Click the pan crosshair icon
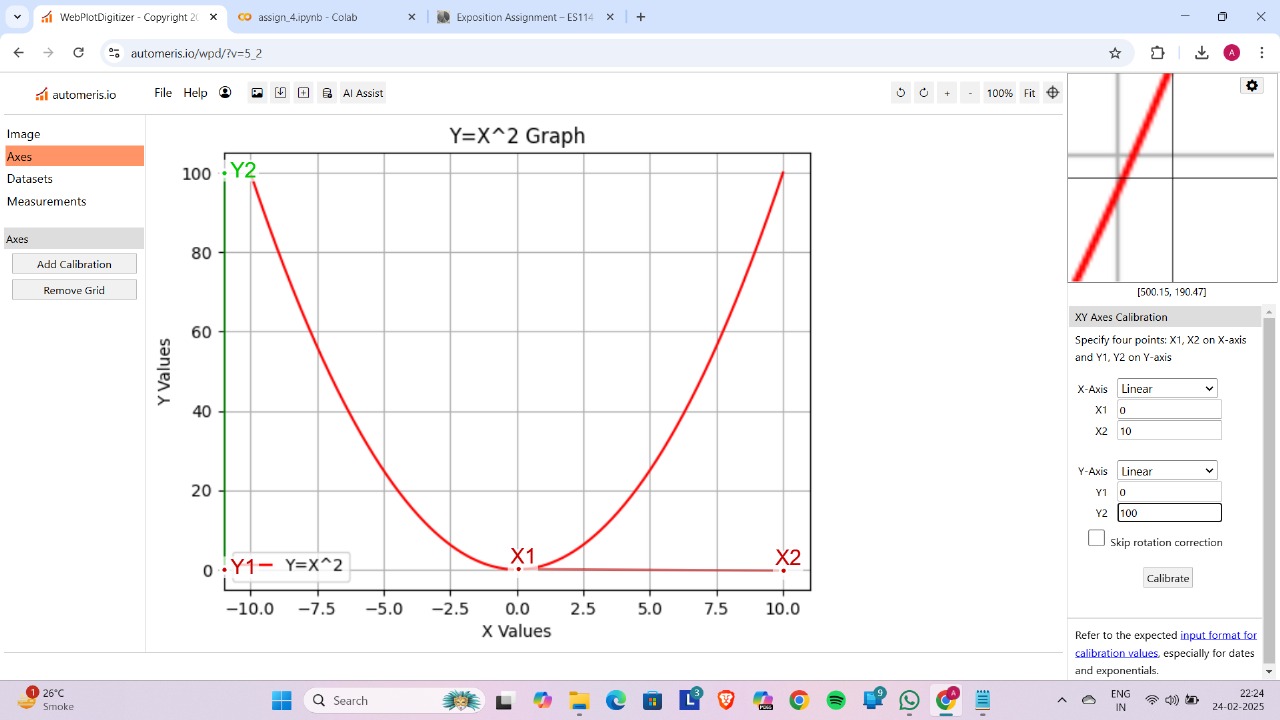1280x720 pixels. point(1053,92)
